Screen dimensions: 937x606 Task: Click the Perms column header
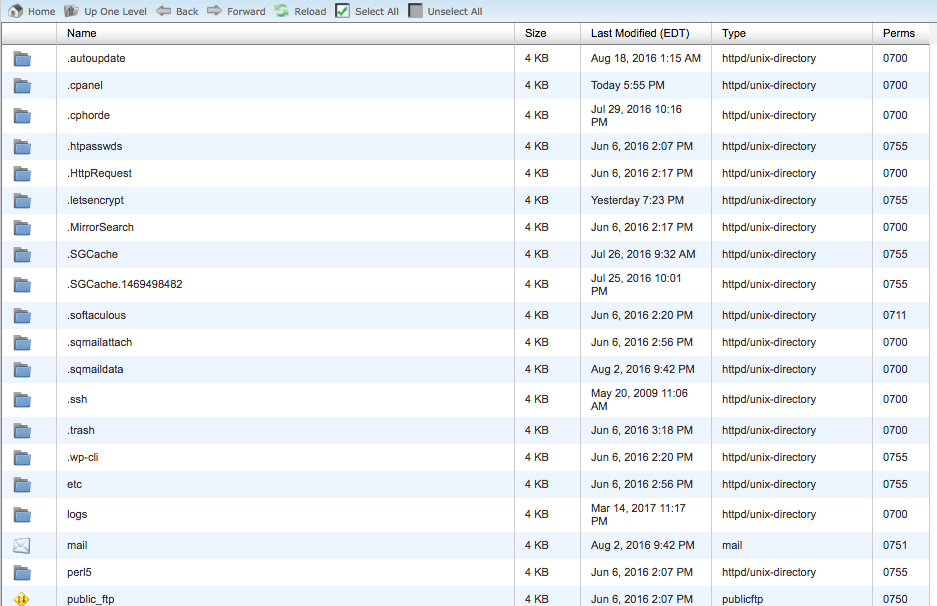point(898,33)
